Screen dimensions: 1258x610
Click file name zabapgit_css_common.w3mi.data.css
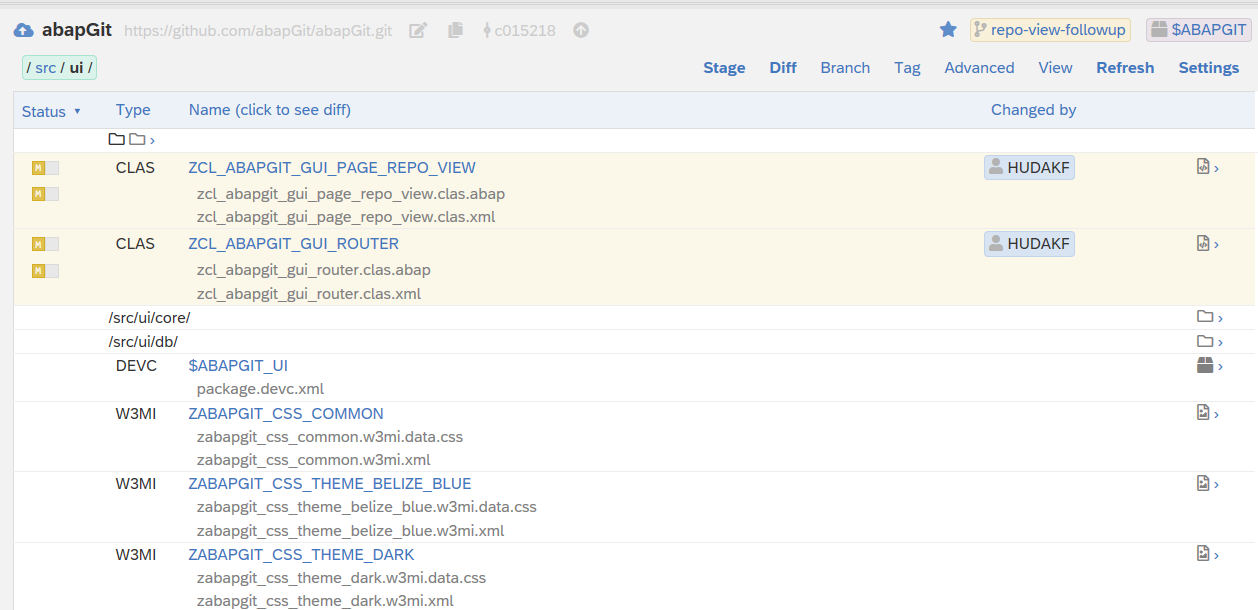tap(330, 437)
